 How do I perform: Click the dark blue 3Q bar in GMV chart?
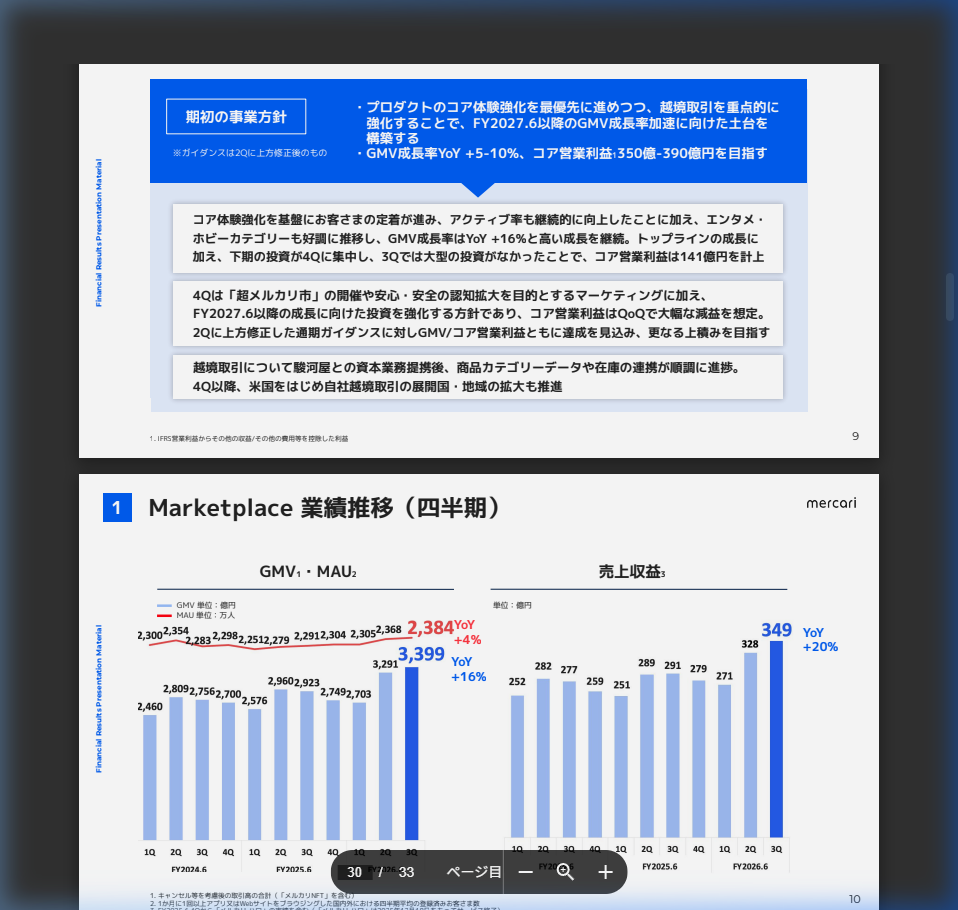click(412, 753)
